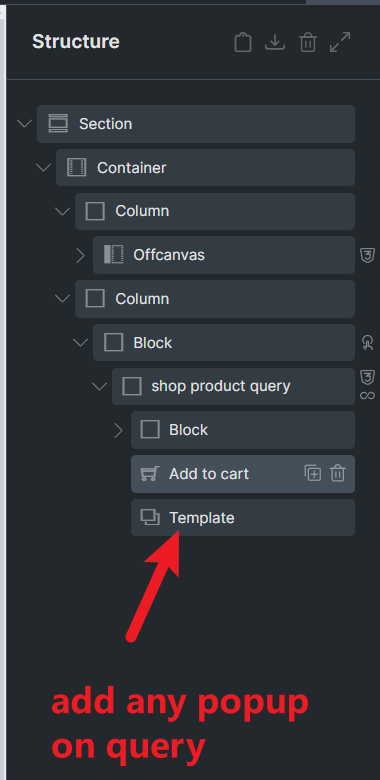Expand the Structure panel with arrows icon
380x780 pixels.
point(340,42)
